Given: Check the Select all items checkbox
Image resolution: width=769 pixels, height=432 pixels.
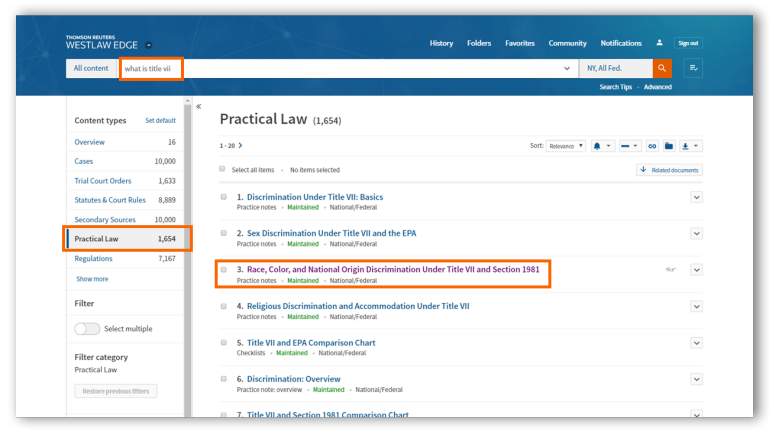Looking at the screenshot, I should [x=223, y=170].
